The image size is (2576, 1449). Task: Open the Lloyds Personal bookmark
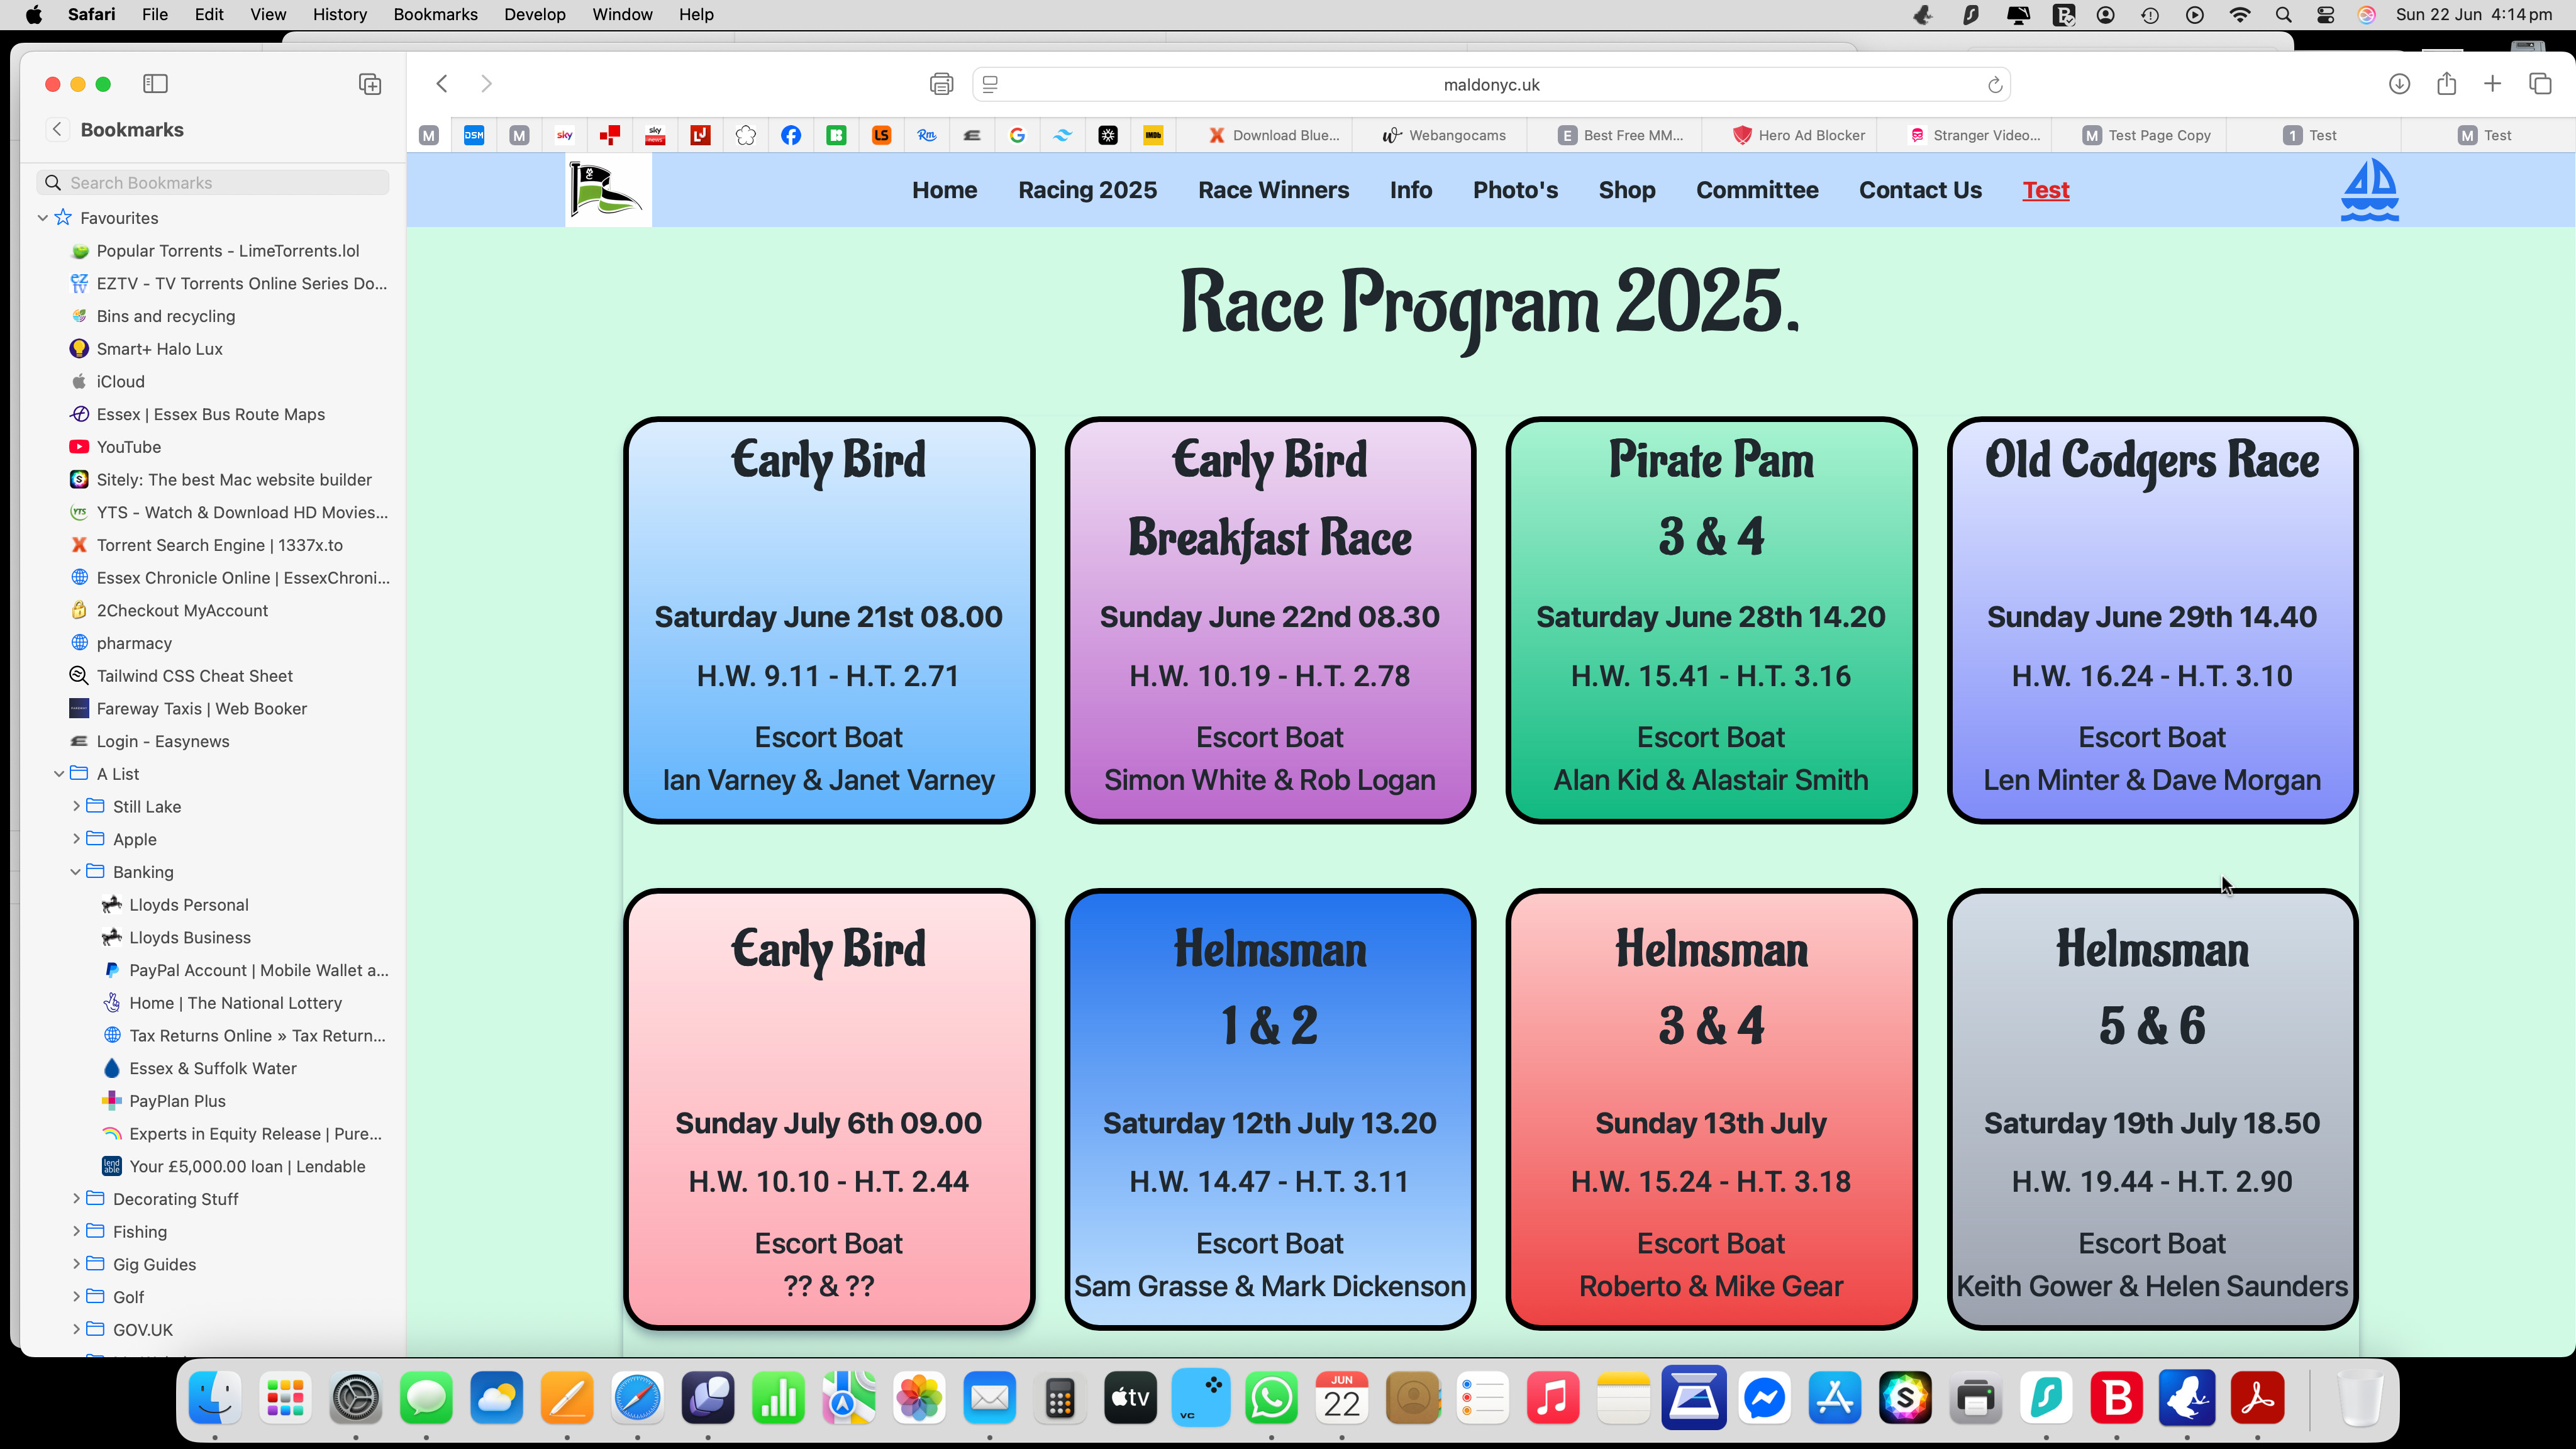tap(188, 905)
